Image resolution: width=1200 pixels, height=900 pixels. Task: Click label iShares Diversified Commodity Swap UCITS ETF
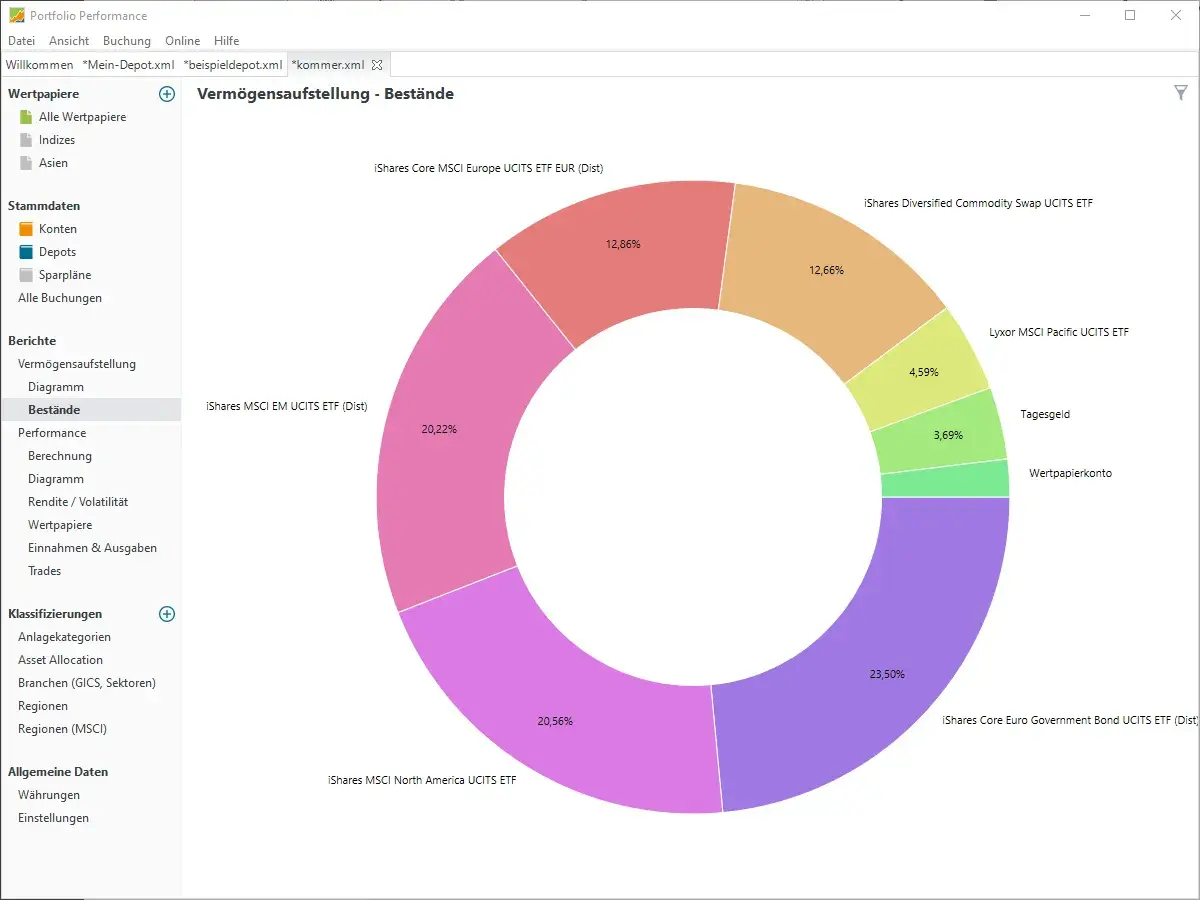tap(978, 203)
